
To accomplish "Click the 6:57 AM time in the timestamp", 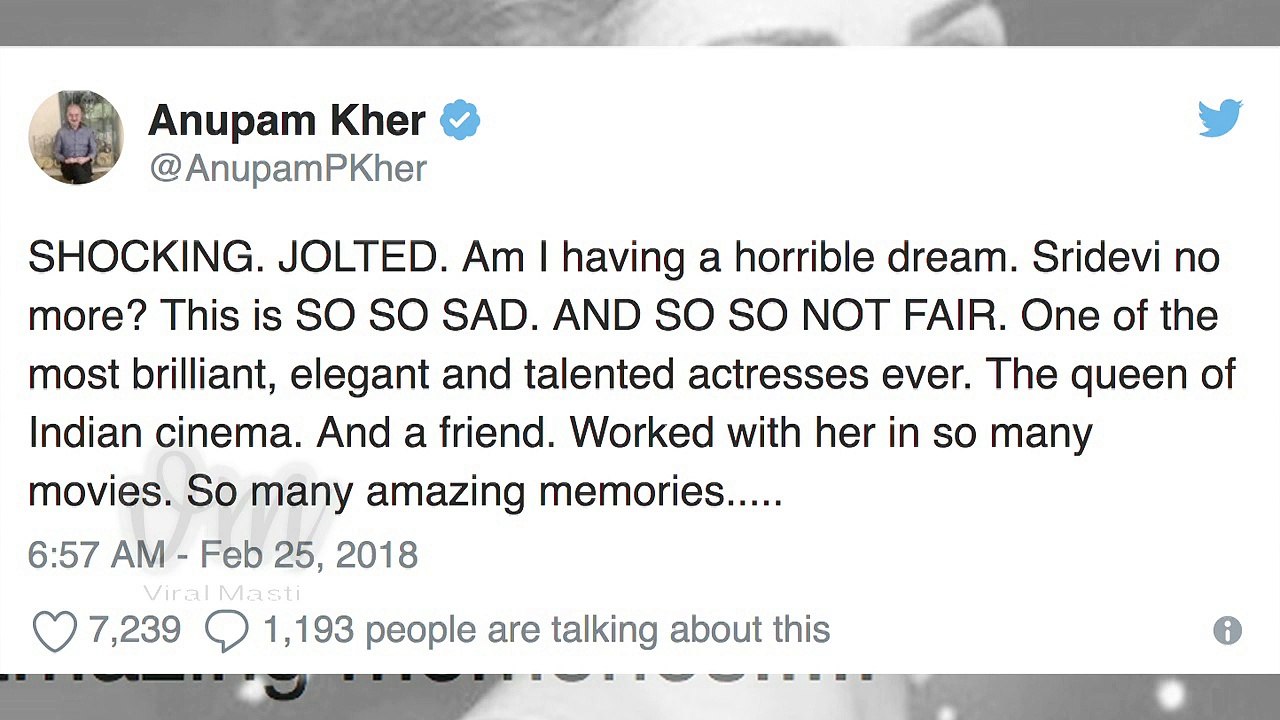I will (96, 555).
